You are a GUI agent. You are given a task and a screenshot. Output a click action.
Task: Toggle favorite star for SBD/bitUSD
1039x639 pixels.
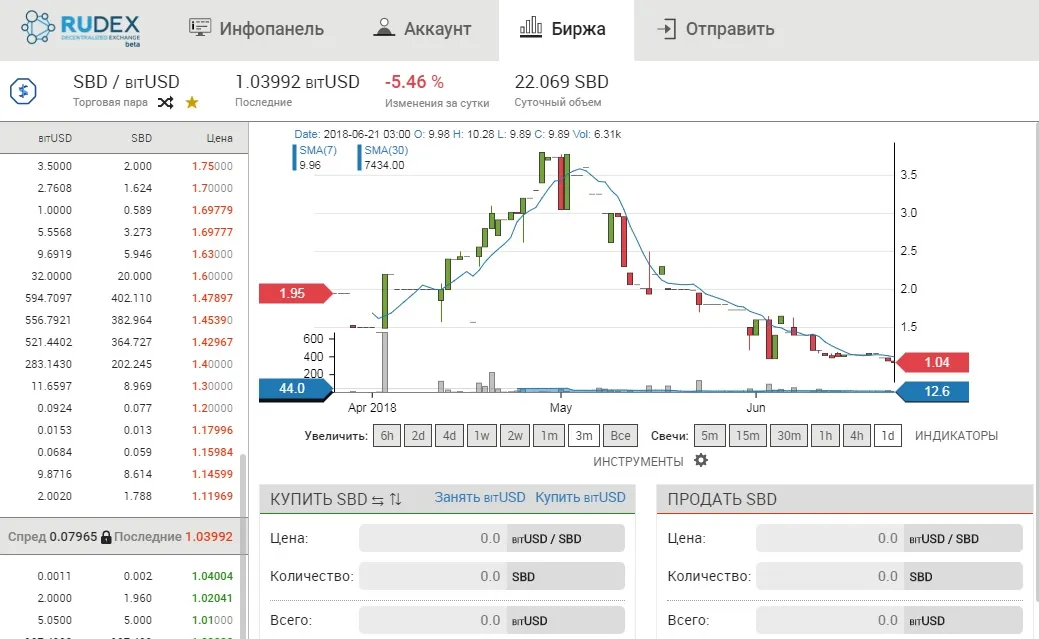click(x=192, y=103)
